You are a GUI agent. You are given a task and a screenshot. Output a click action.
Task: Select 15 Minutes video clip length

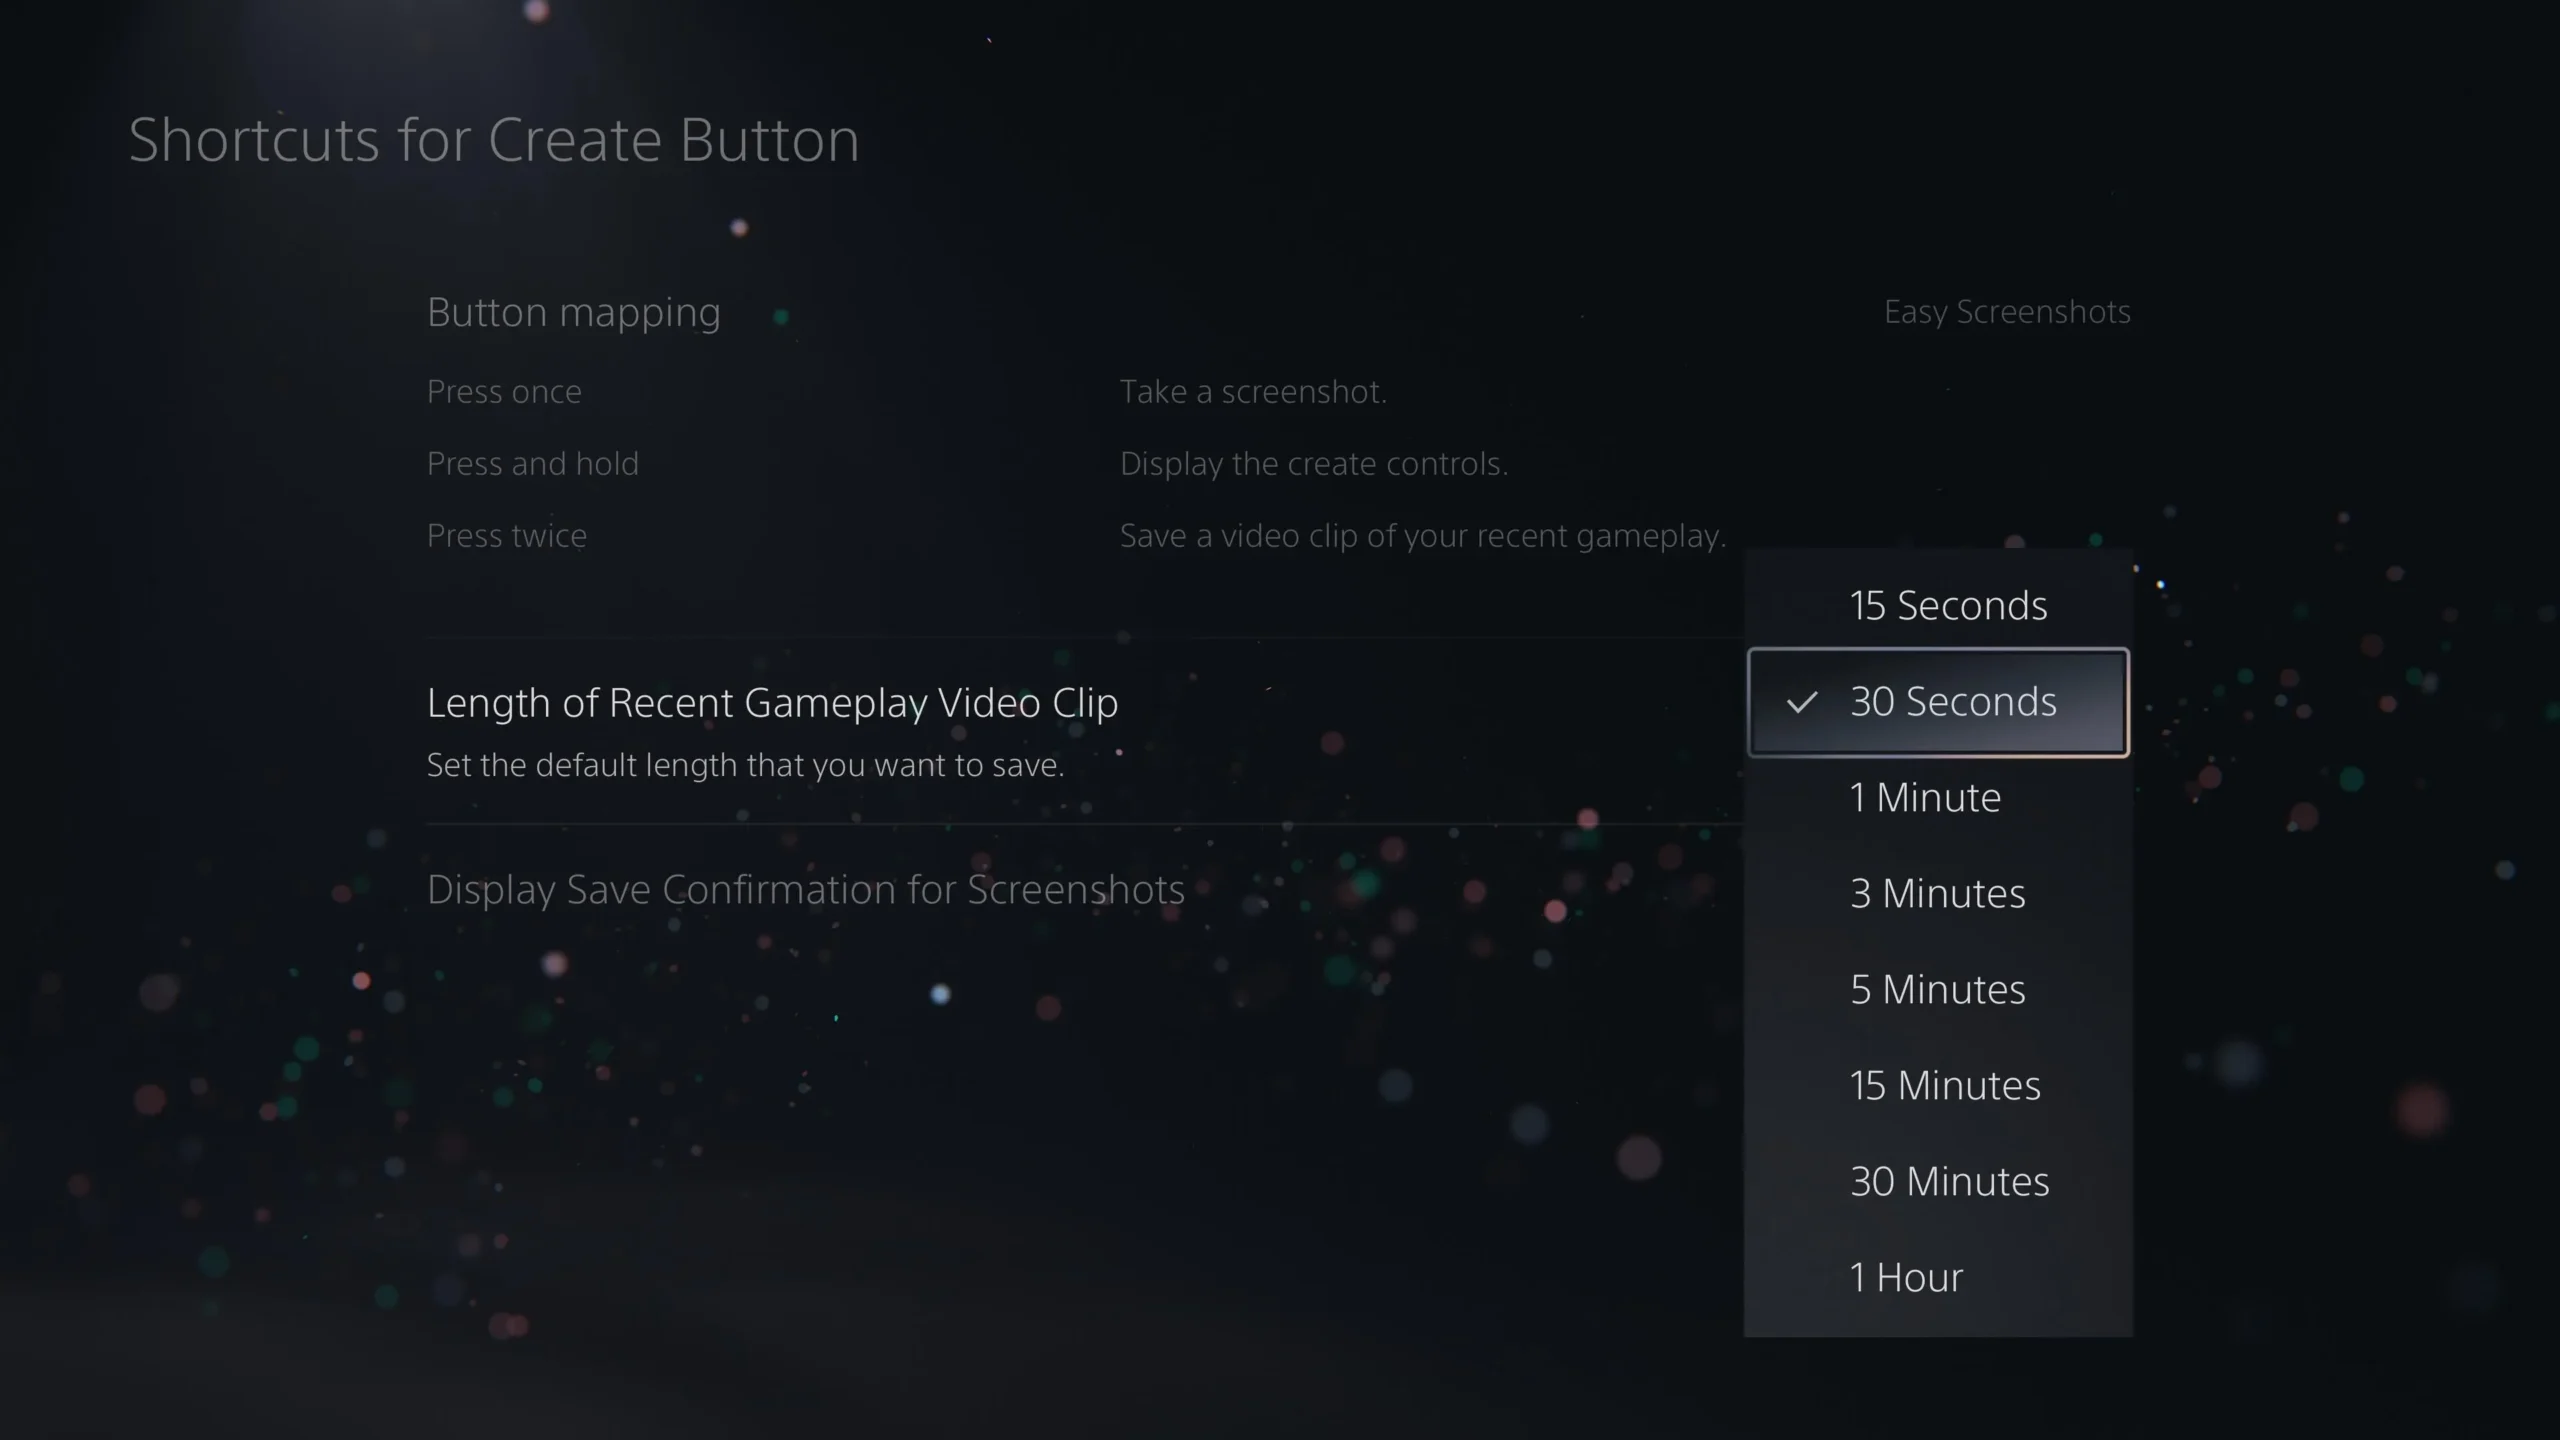[1945, 1085]
